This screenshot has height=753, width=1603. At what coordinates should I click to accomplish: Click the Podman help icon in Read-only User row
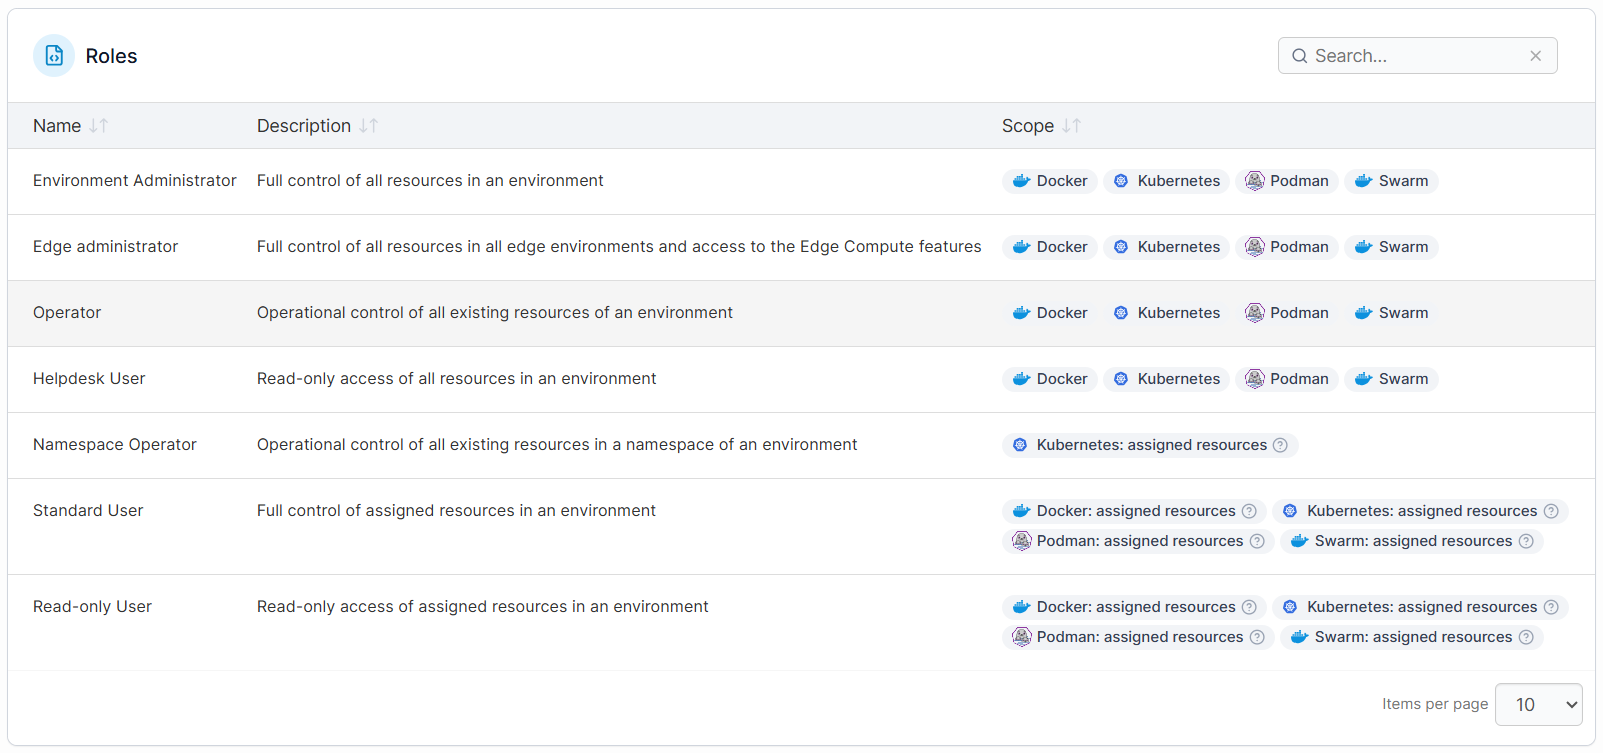tap(1257, 637)
